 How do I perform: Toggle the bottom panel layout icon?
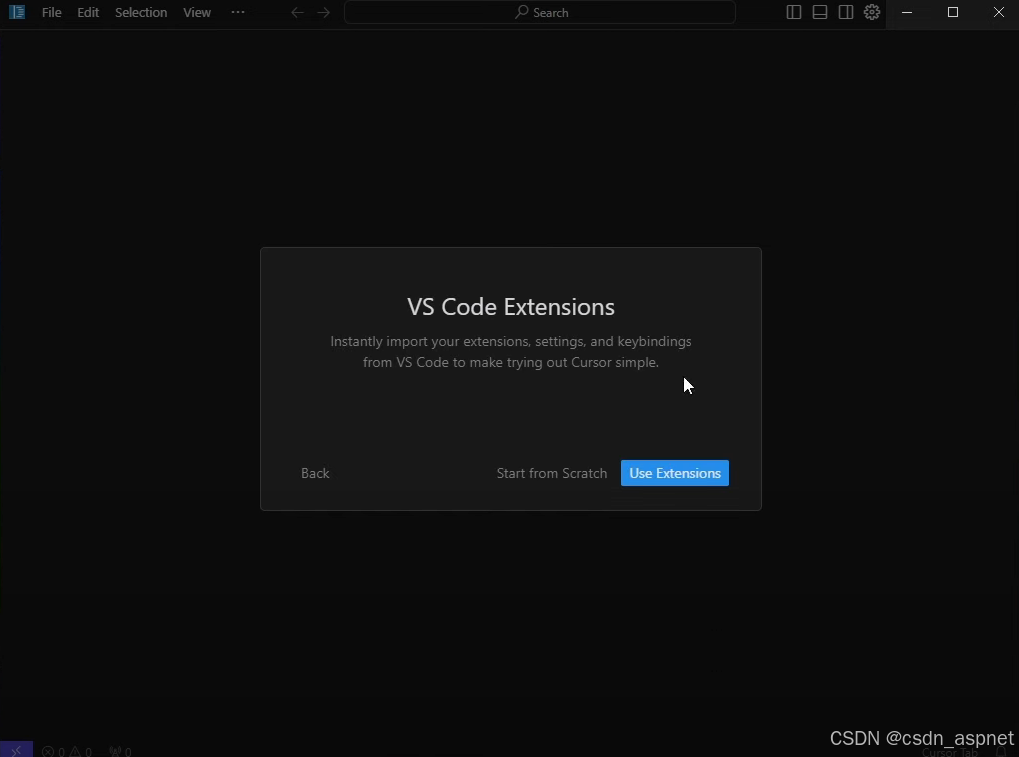(x=819, y=12)
